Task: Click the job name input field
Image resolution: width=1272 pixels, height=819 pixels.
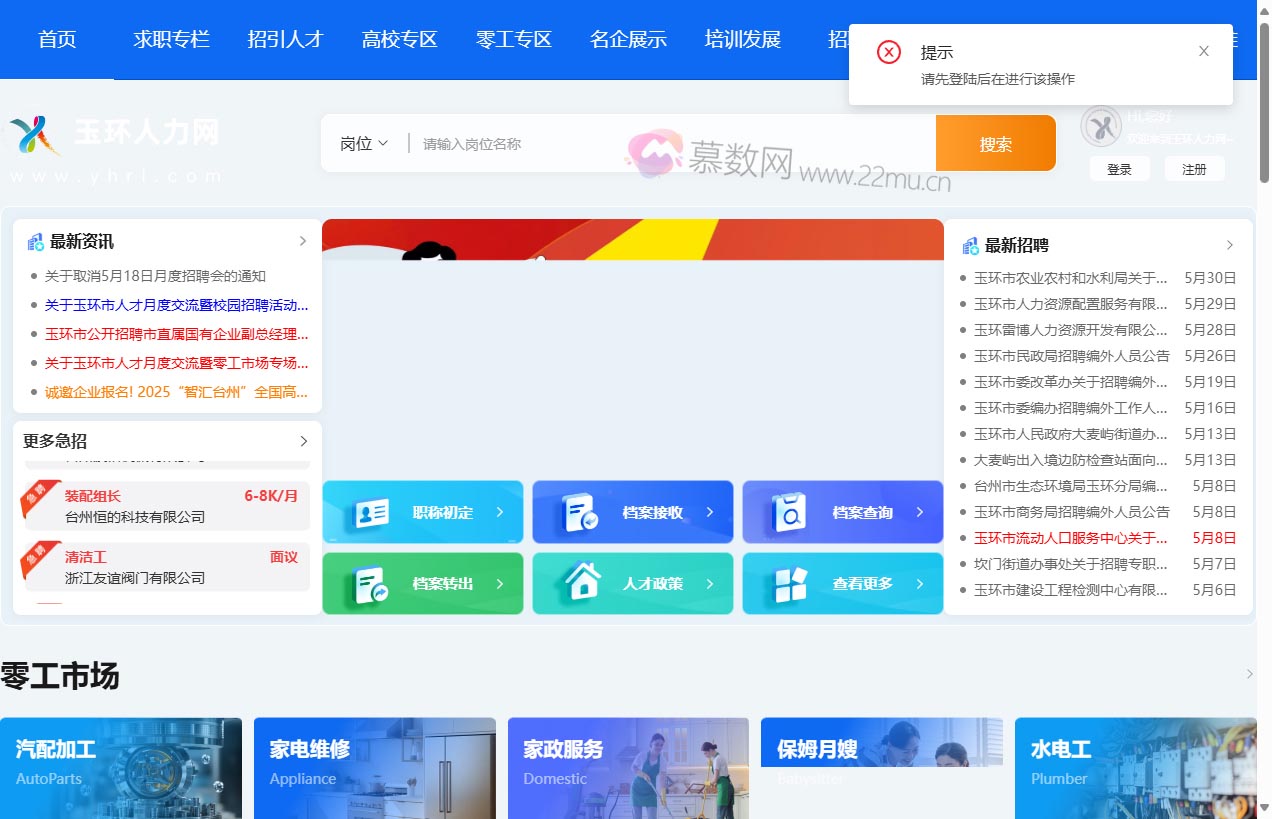Action: pos(600,143)
